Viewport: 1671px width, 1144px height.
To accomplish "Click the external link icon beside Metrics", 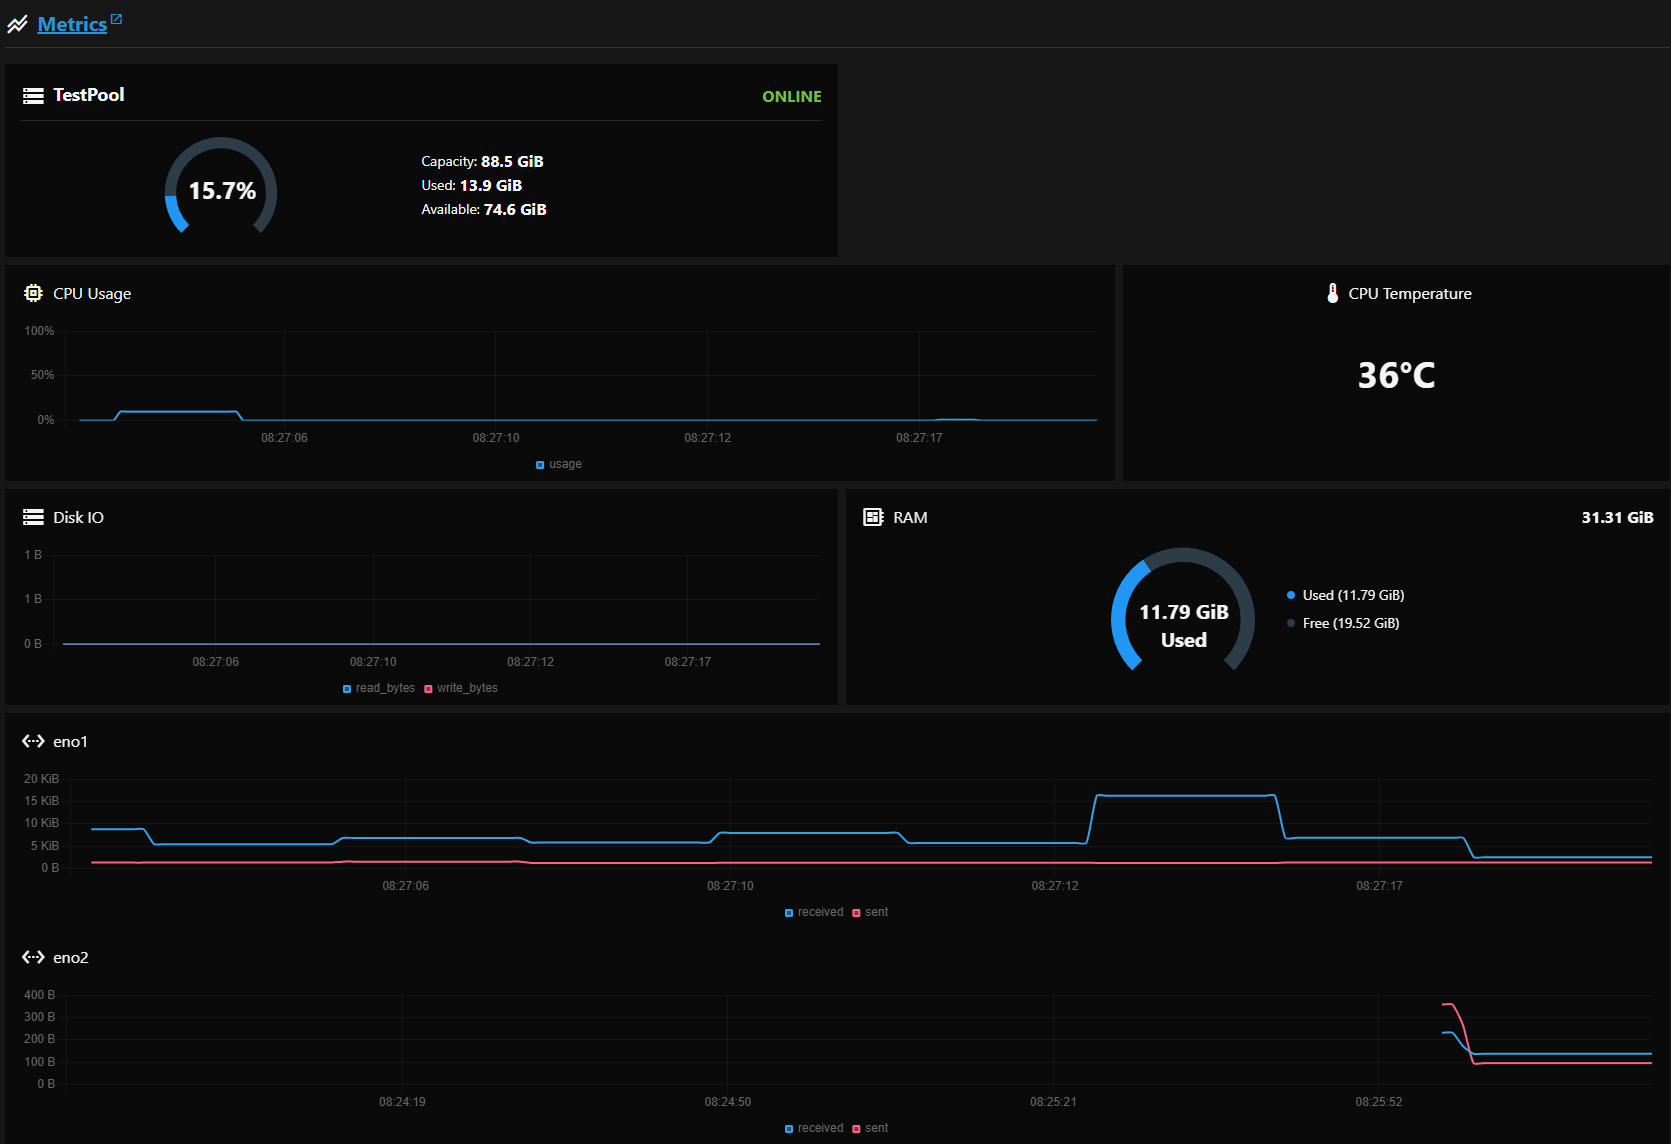I will [x=116, y=19].
